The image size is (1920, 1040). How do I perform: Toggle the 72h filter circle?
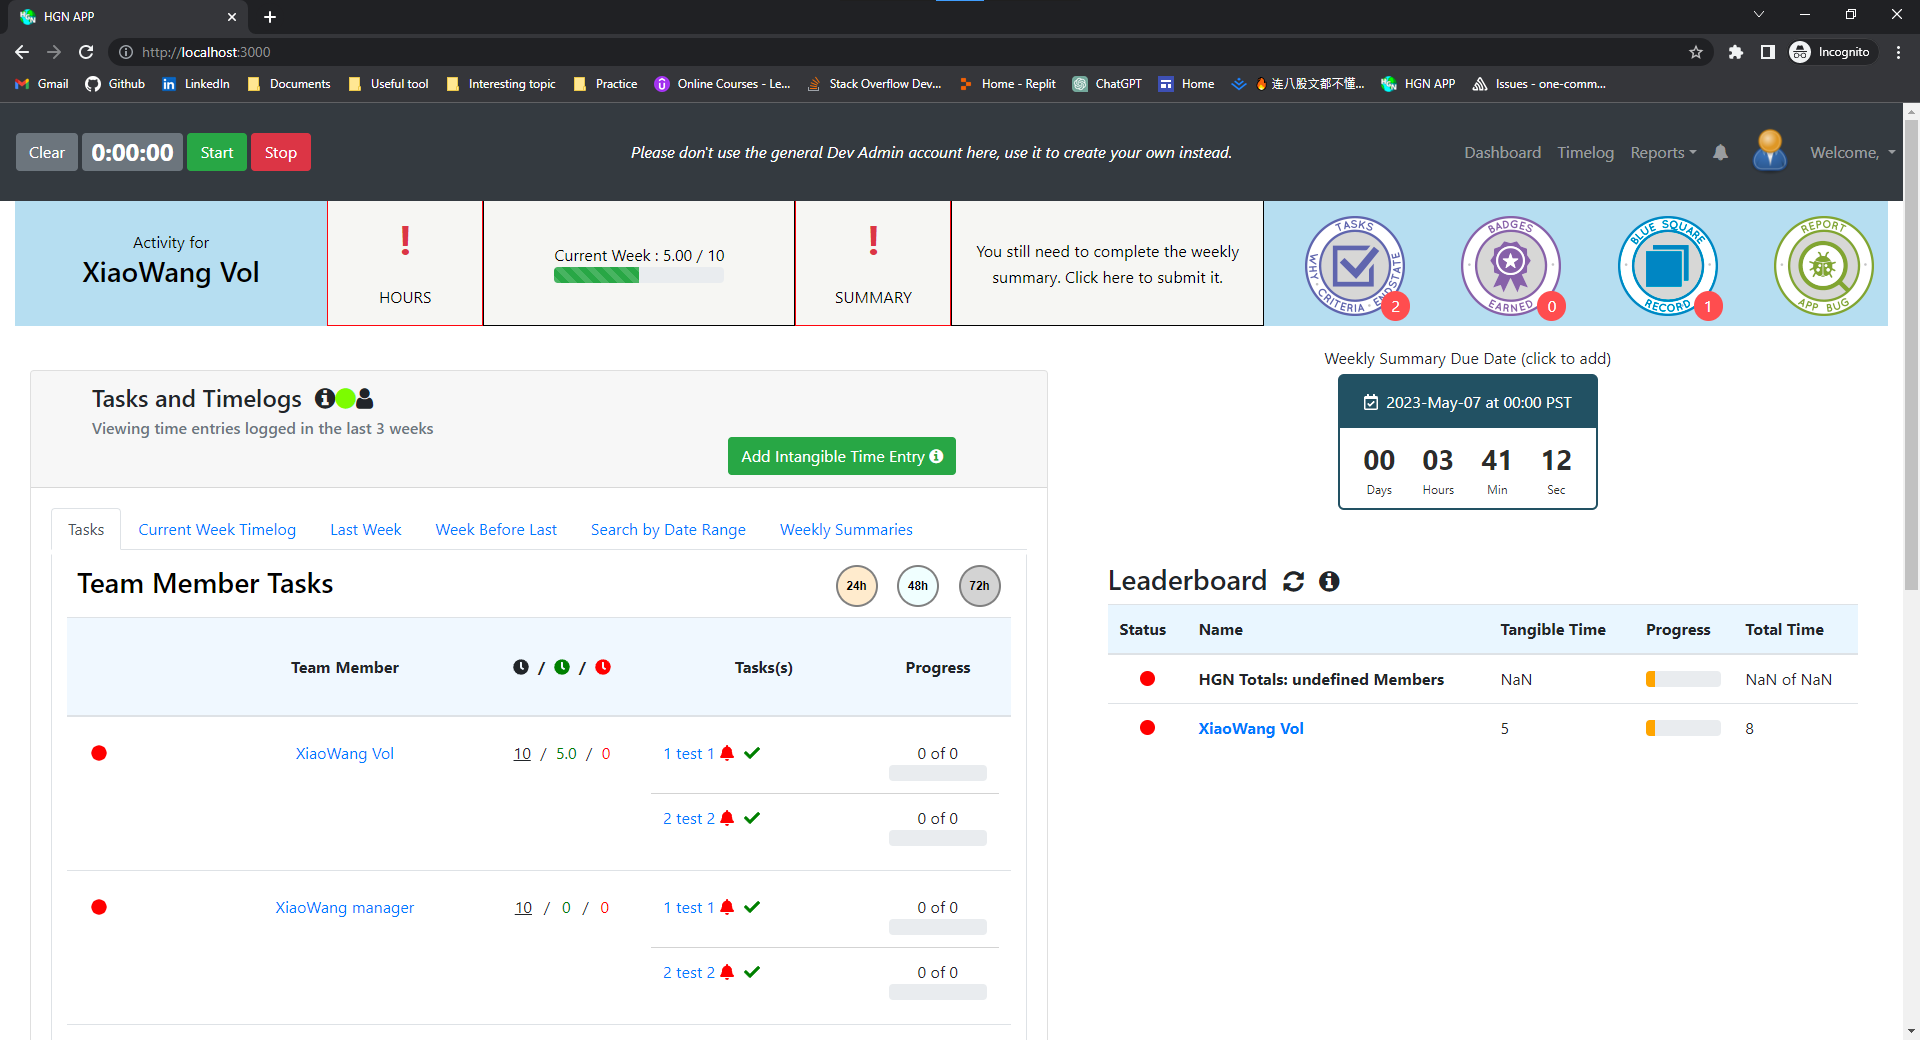coord(980,586)
